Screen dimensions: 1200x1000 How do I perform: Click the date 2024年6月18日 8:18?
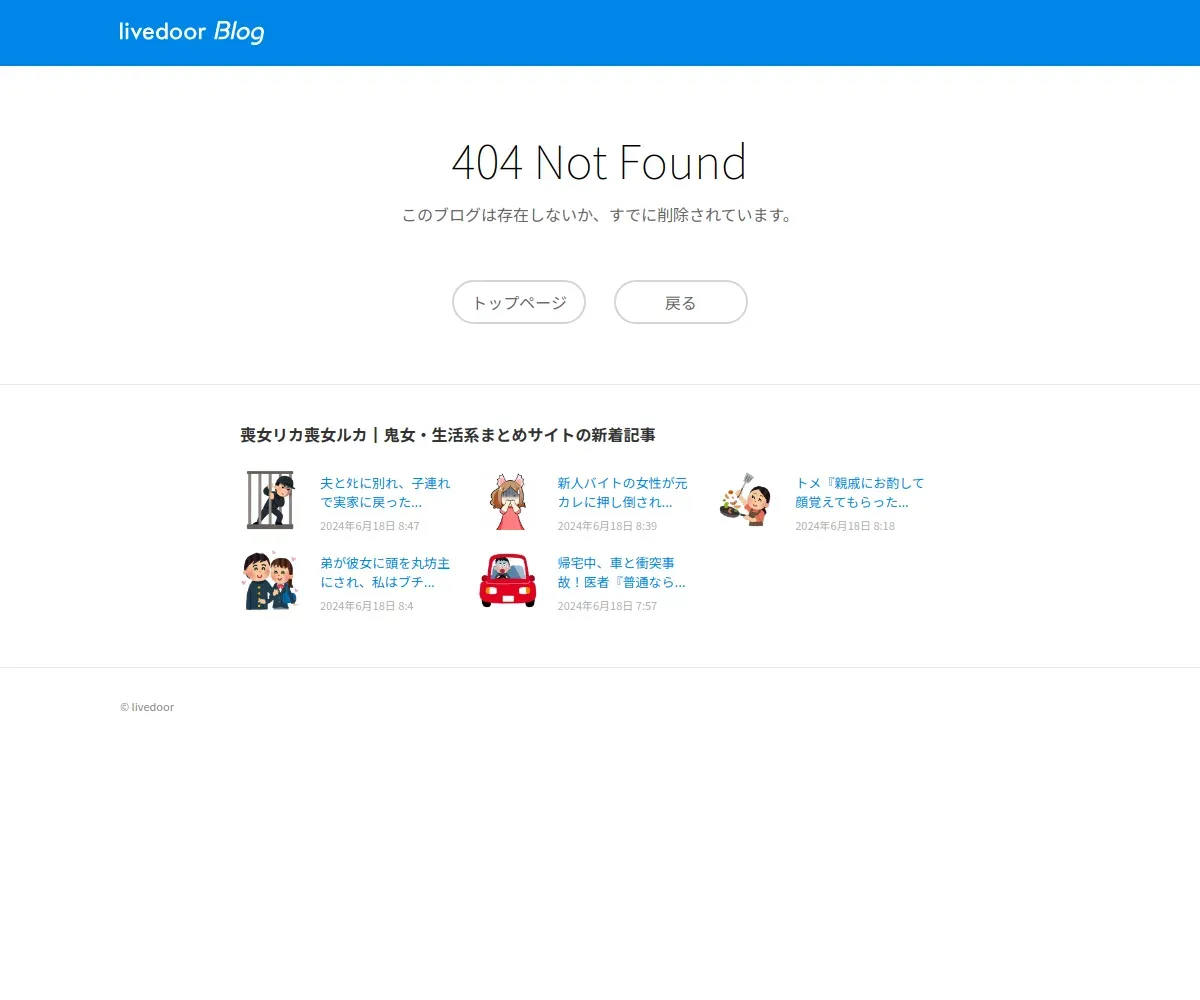coord(845,526)
